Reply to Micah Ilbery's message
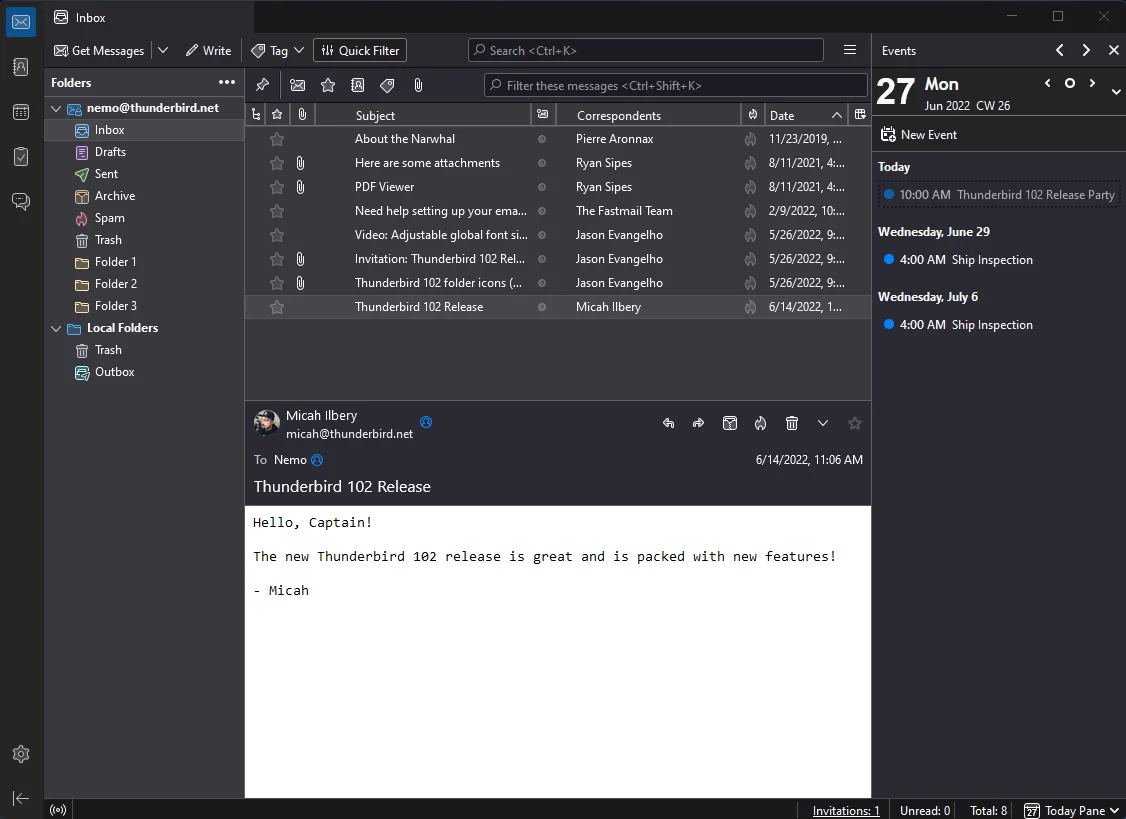The height and width of the screenshot is (819, 1126). tap(669, 423)
